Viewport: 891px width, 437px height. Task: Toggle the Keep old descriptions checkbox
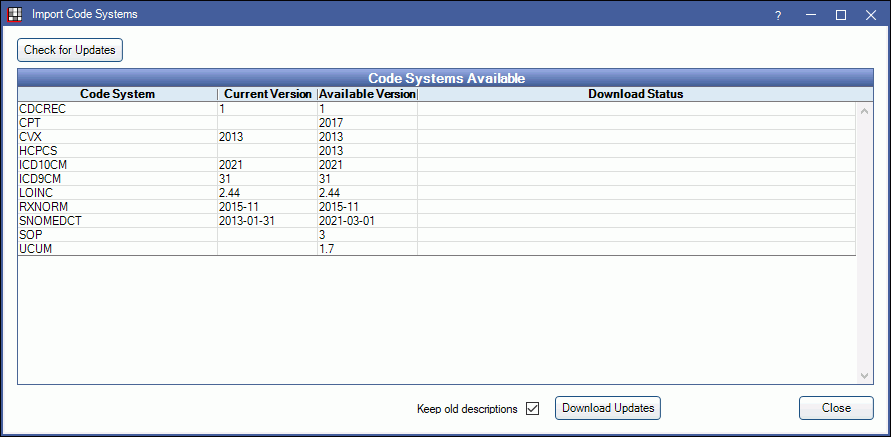pyautogui.click(x=532, y=409)
